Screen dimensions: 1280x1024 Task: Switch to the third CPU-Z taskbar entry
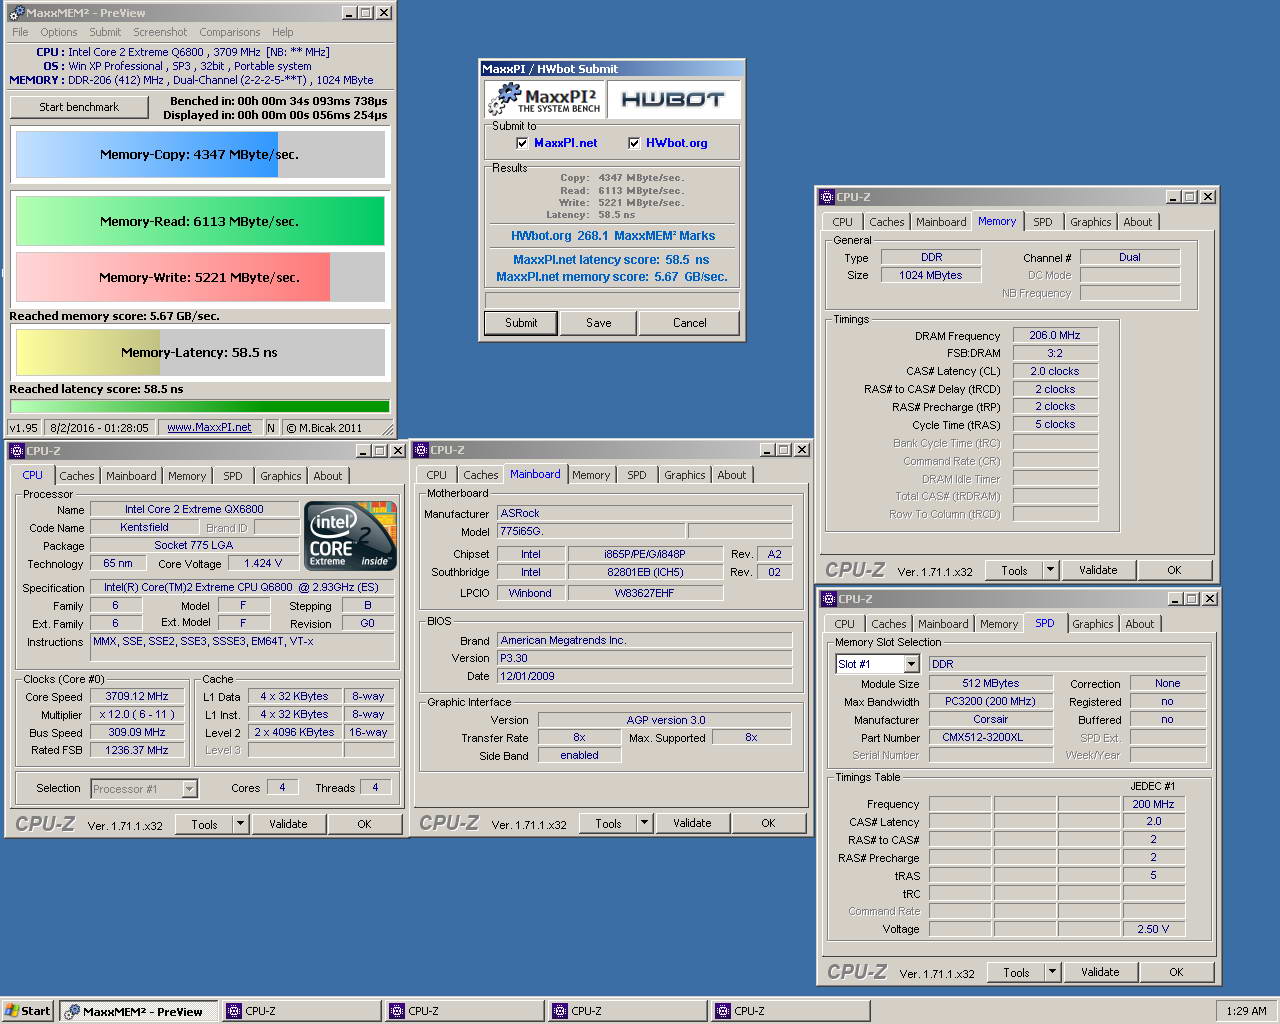(628, 1011)
